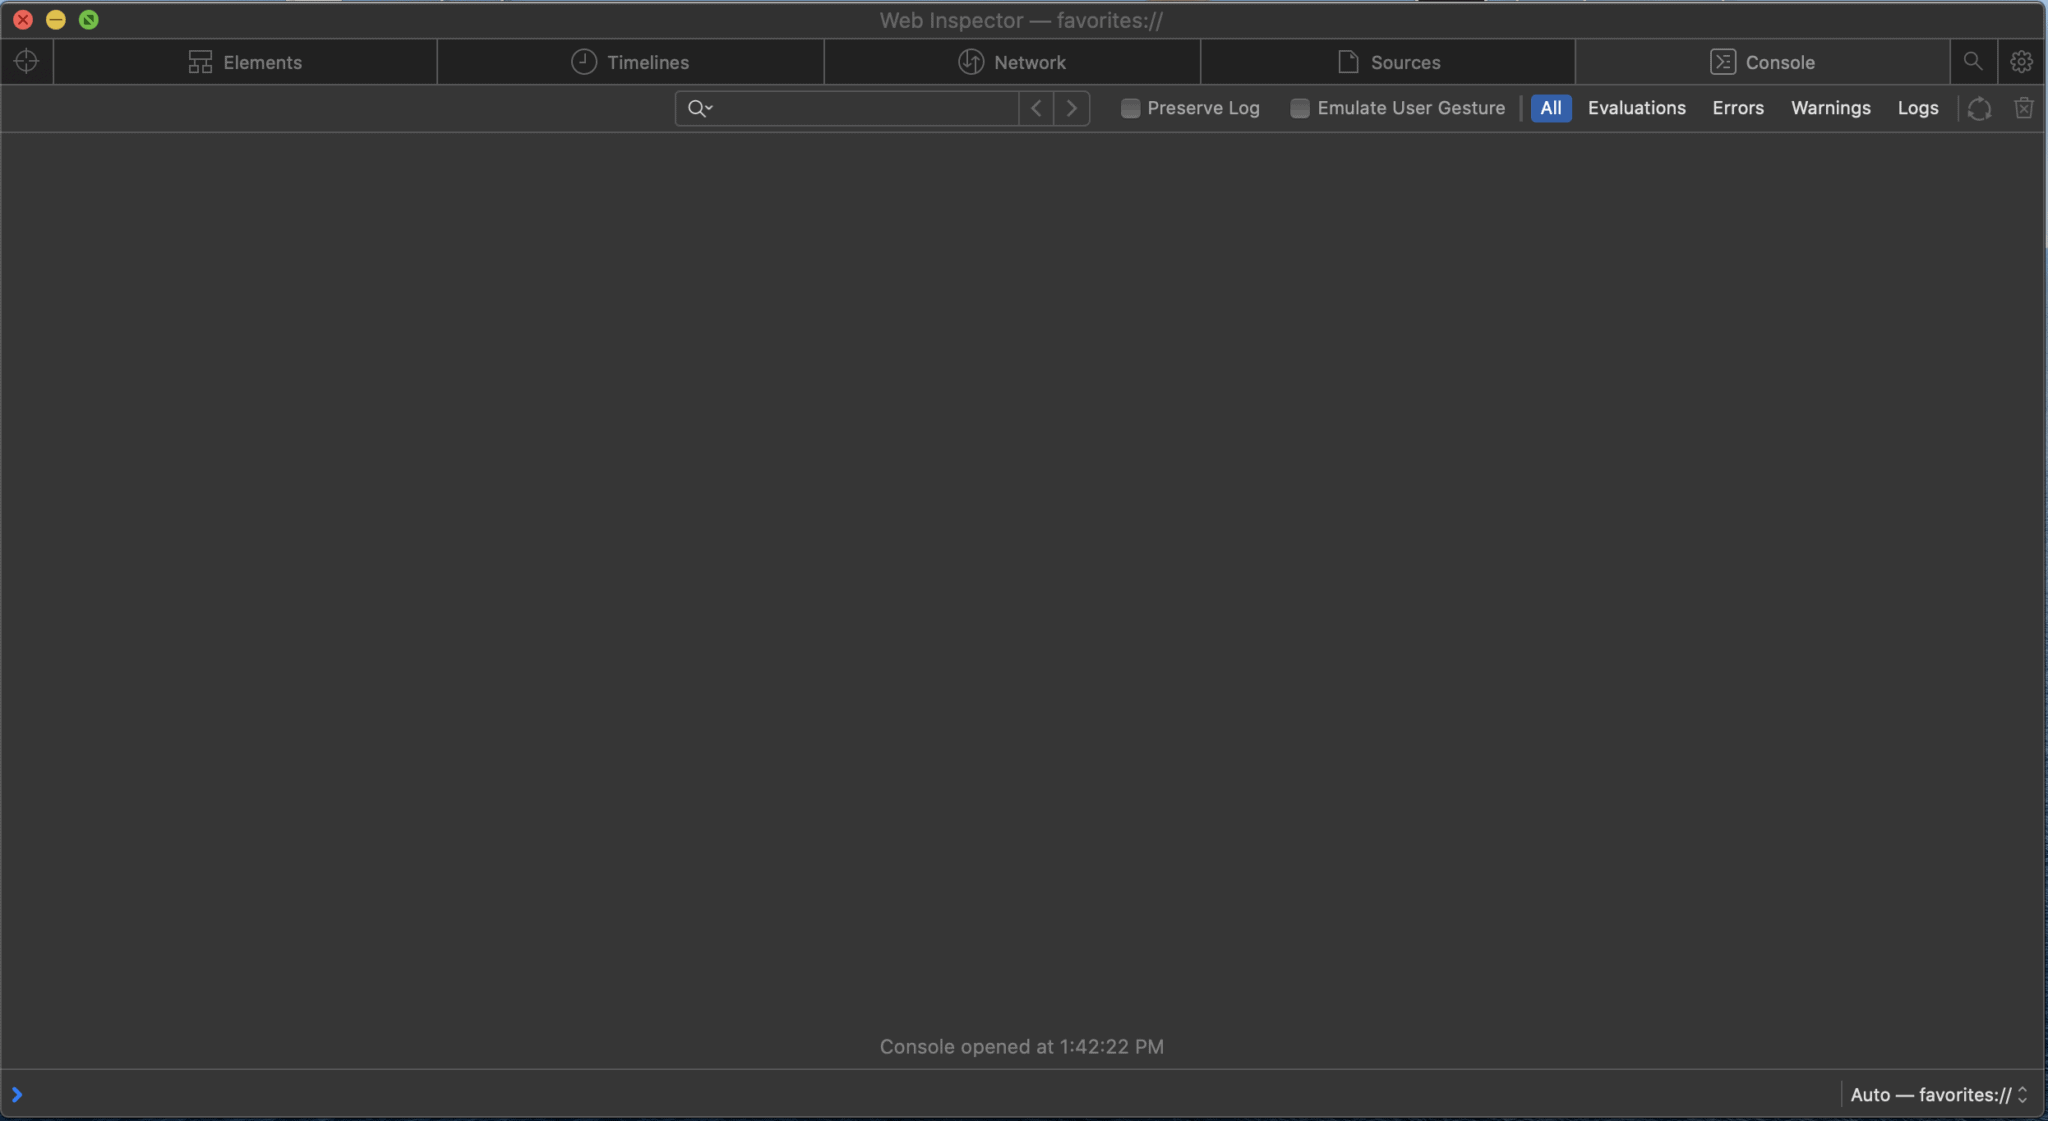This screenshot has height=1121, width=2048.
Task: Click the clock icon on the Timelines tab
Action: point(584,61)
